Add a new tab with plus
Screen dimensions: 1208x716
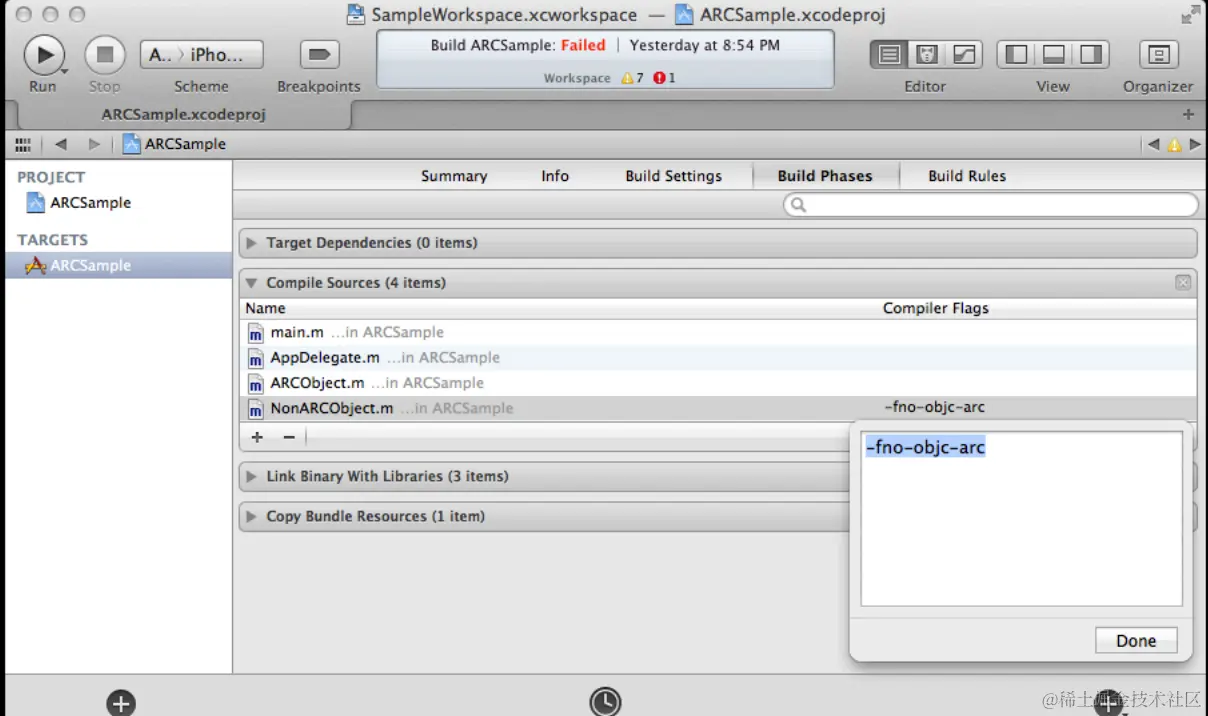point(1188,114)
